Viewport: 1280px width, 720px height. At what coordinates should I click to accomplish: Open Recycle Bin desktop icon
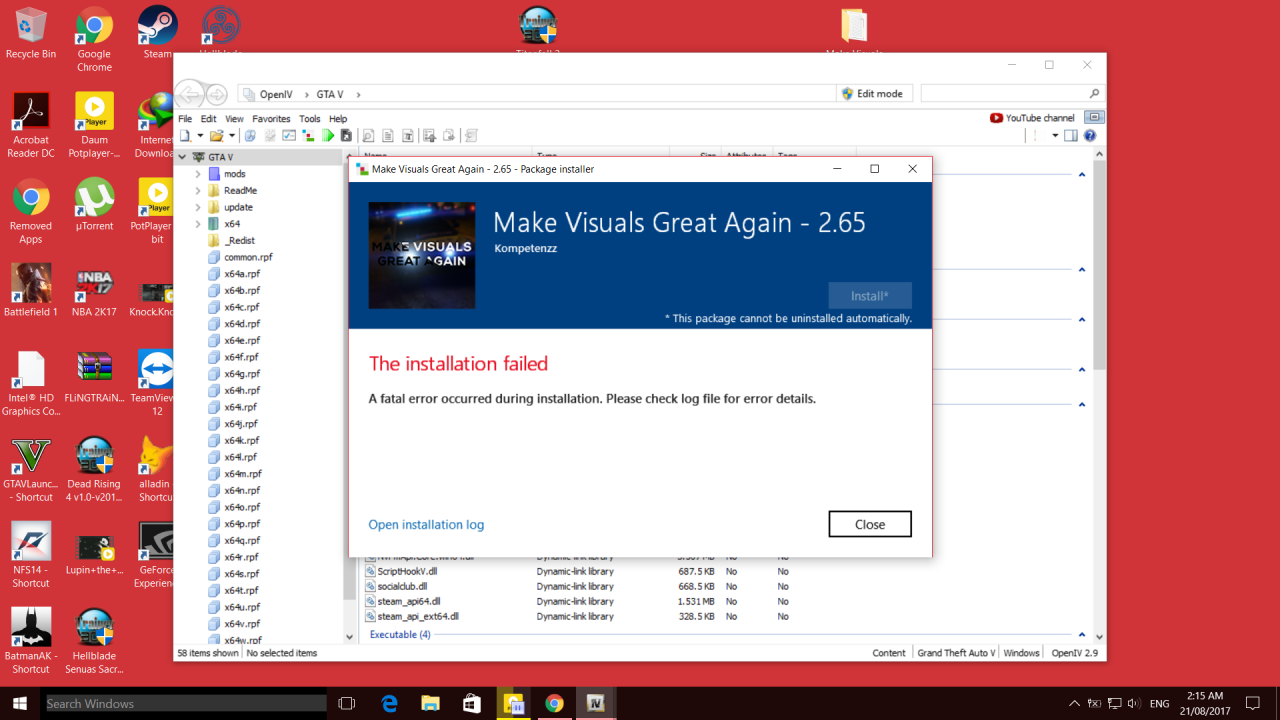31,33
